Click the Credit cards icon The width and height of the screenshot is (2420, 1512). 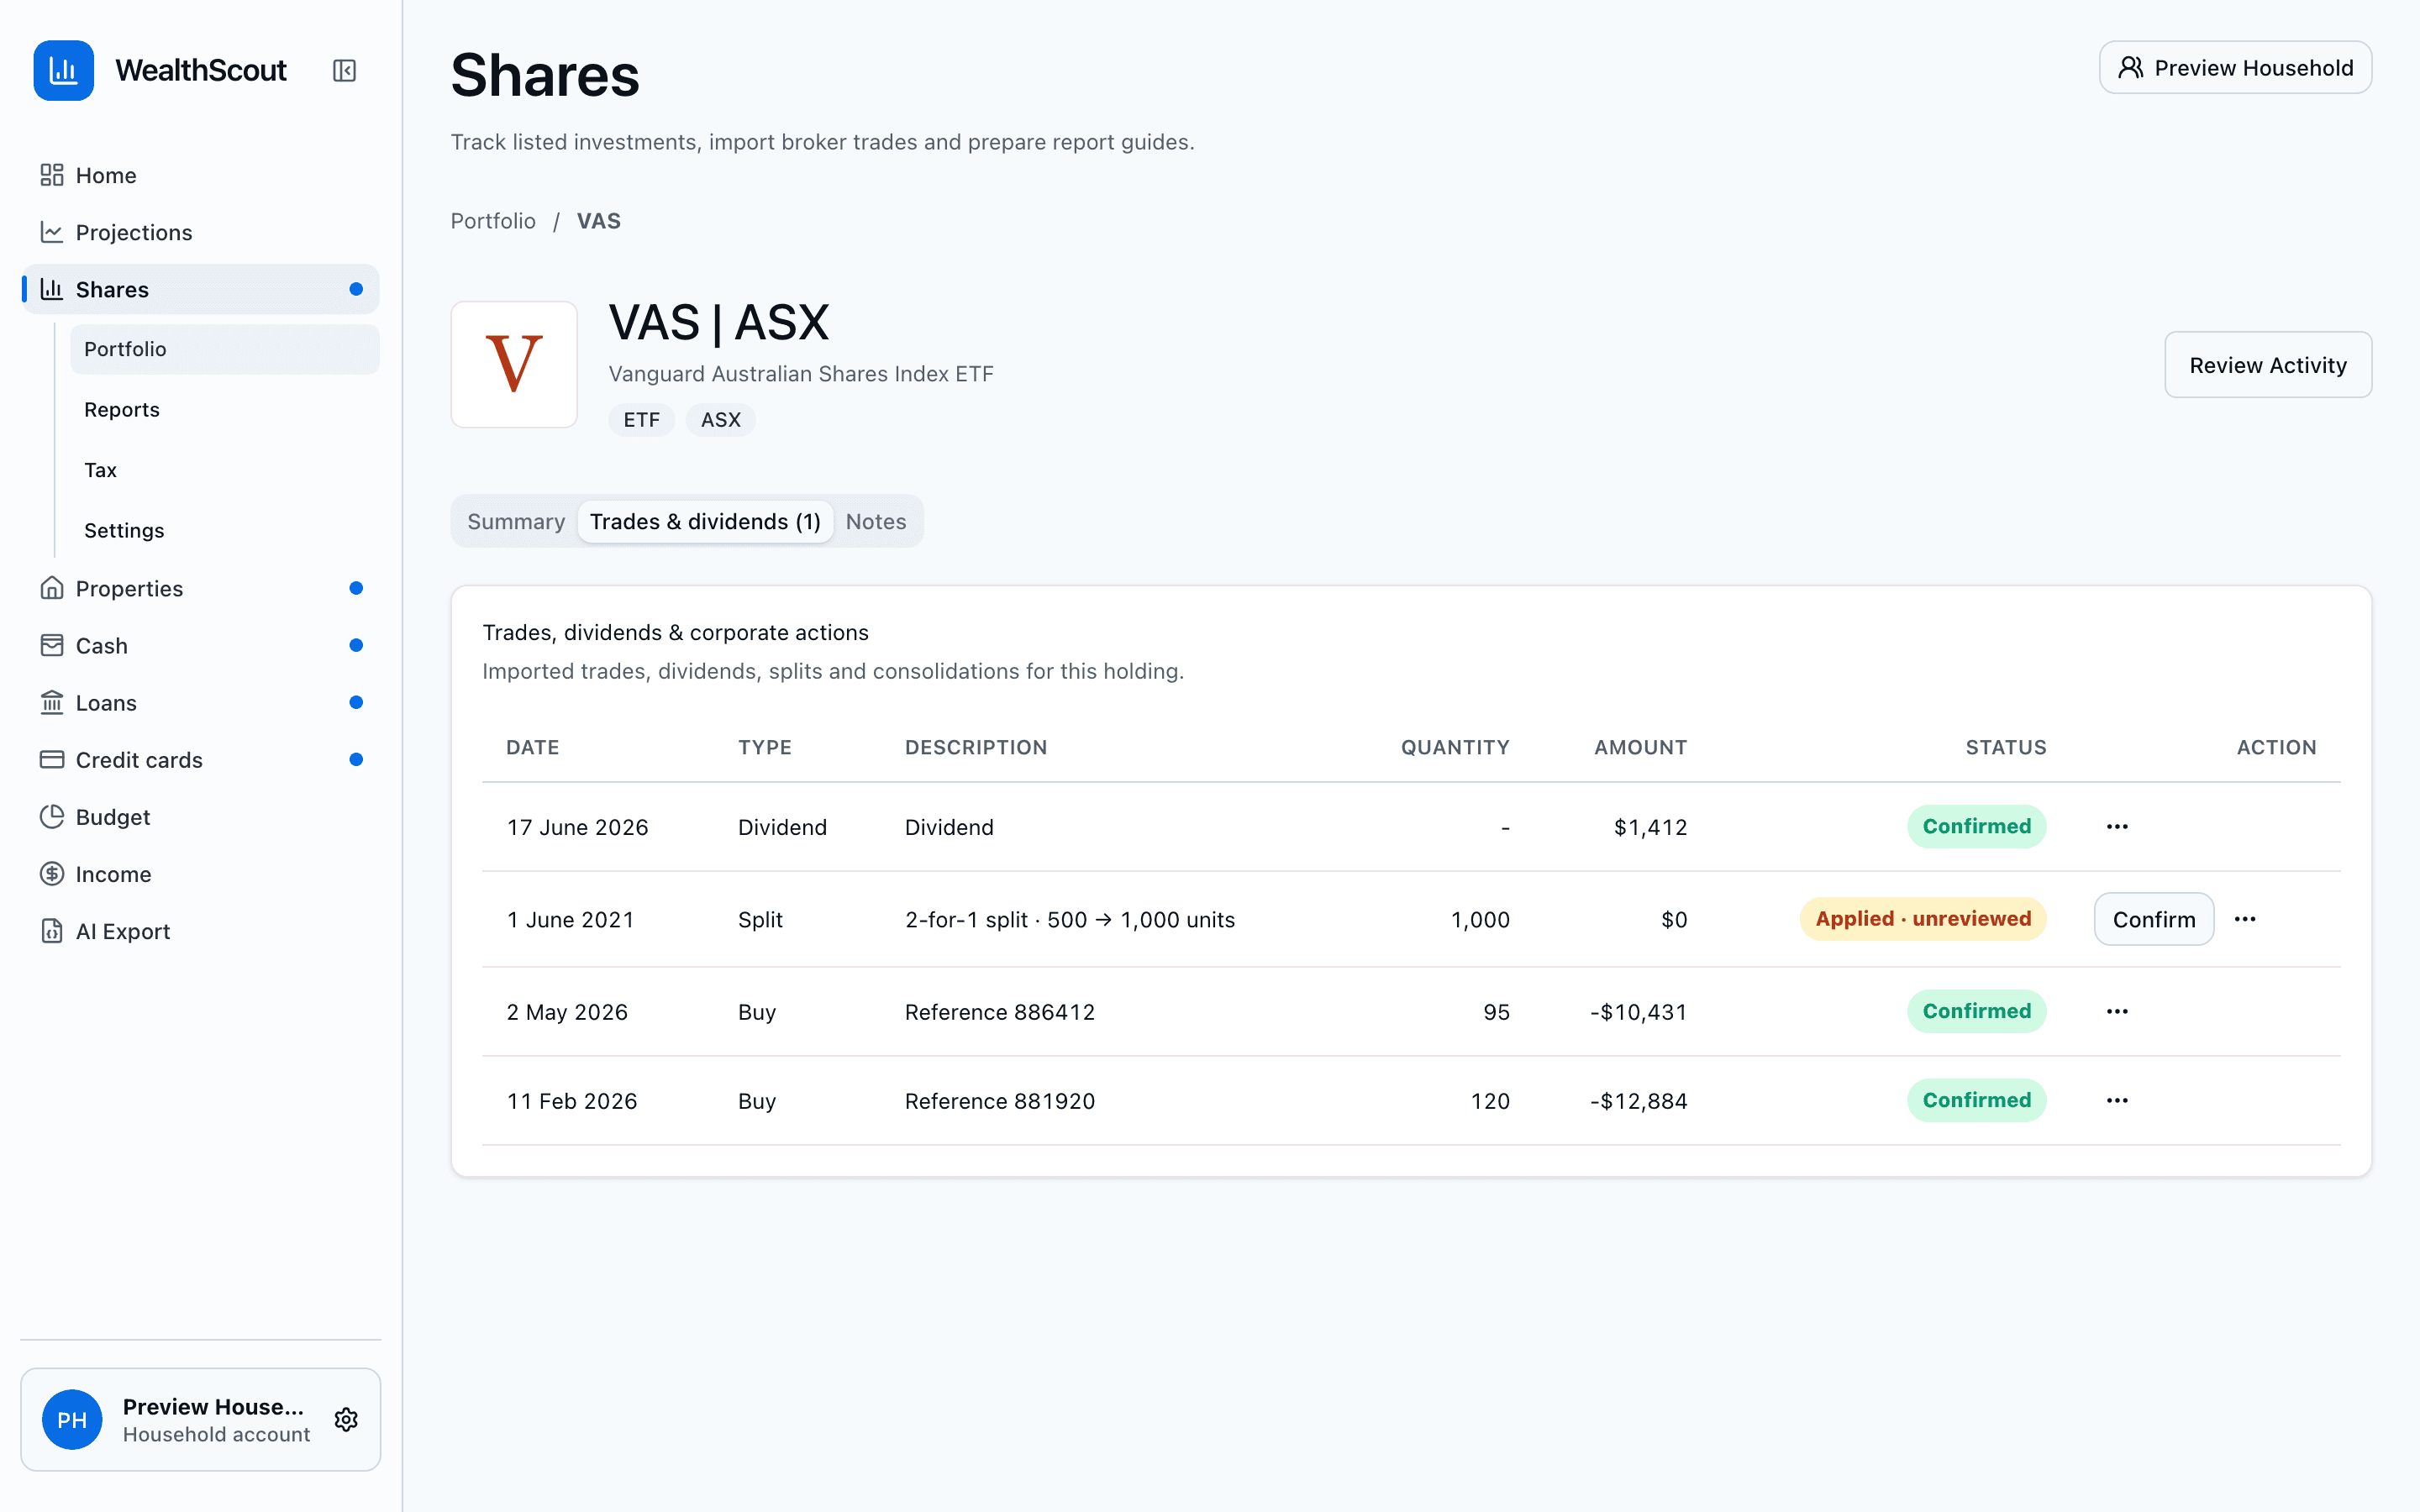point(52,759)
